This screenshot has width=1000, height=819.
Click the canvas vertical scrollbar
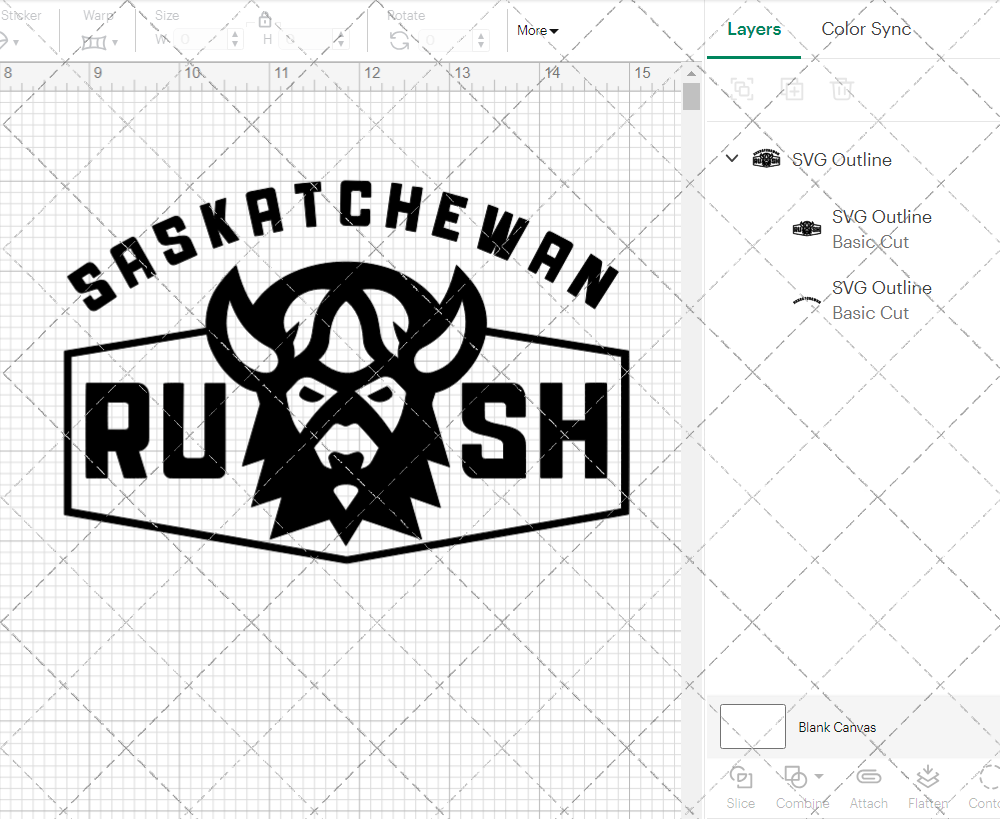pyautogui.click(x=690, y=95)
